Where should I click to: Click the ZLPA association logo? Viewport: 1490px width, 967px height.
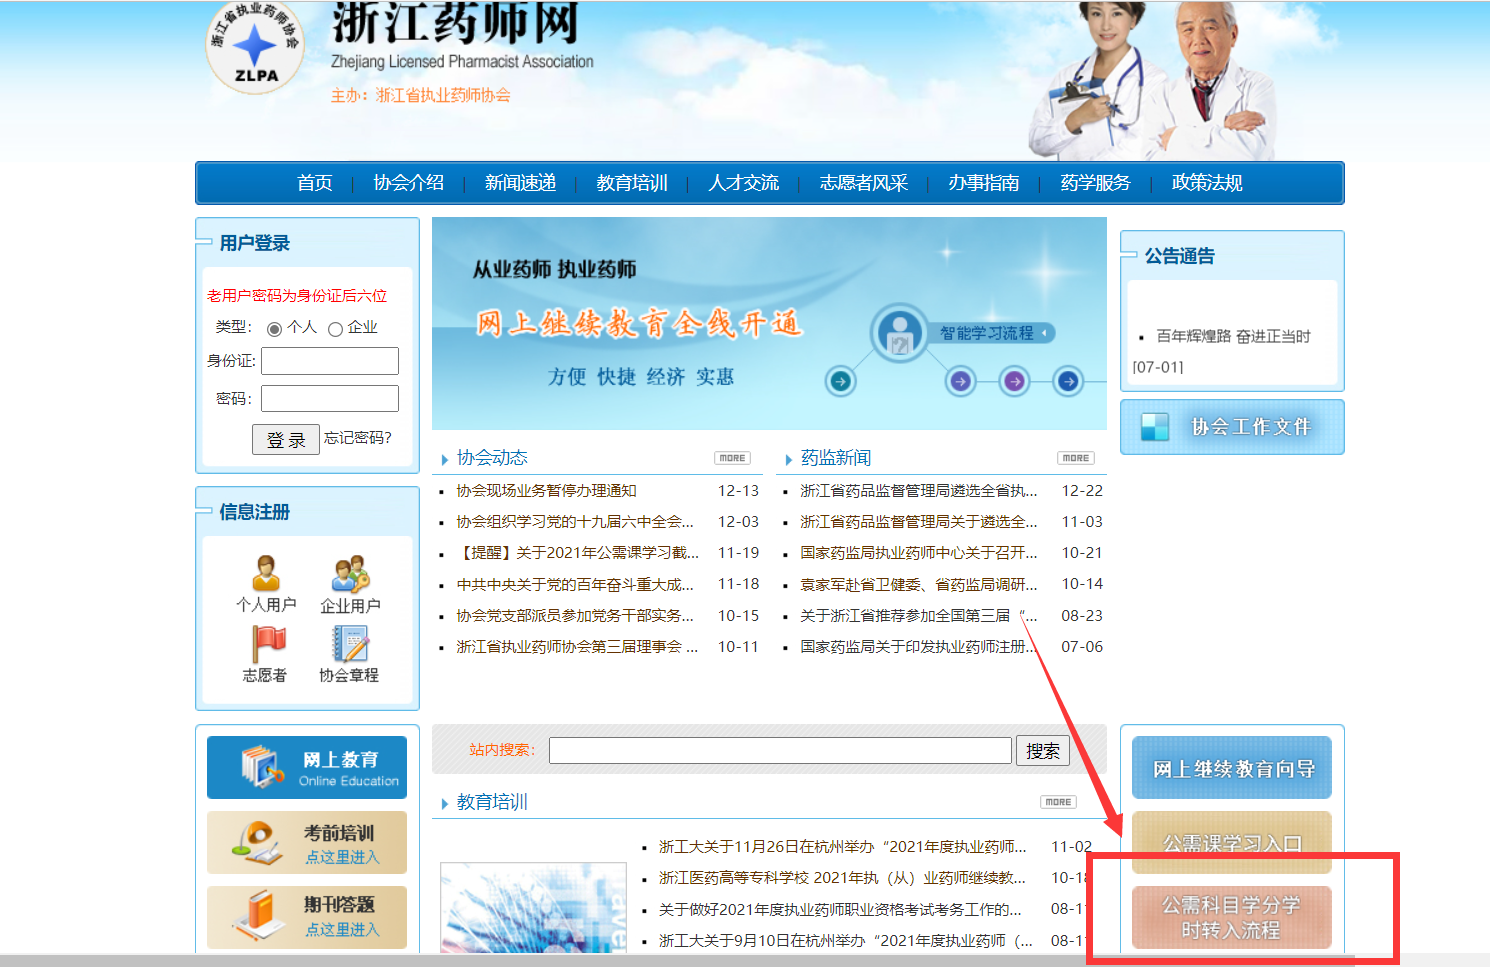pyautogui.click(x=255, y=46)
